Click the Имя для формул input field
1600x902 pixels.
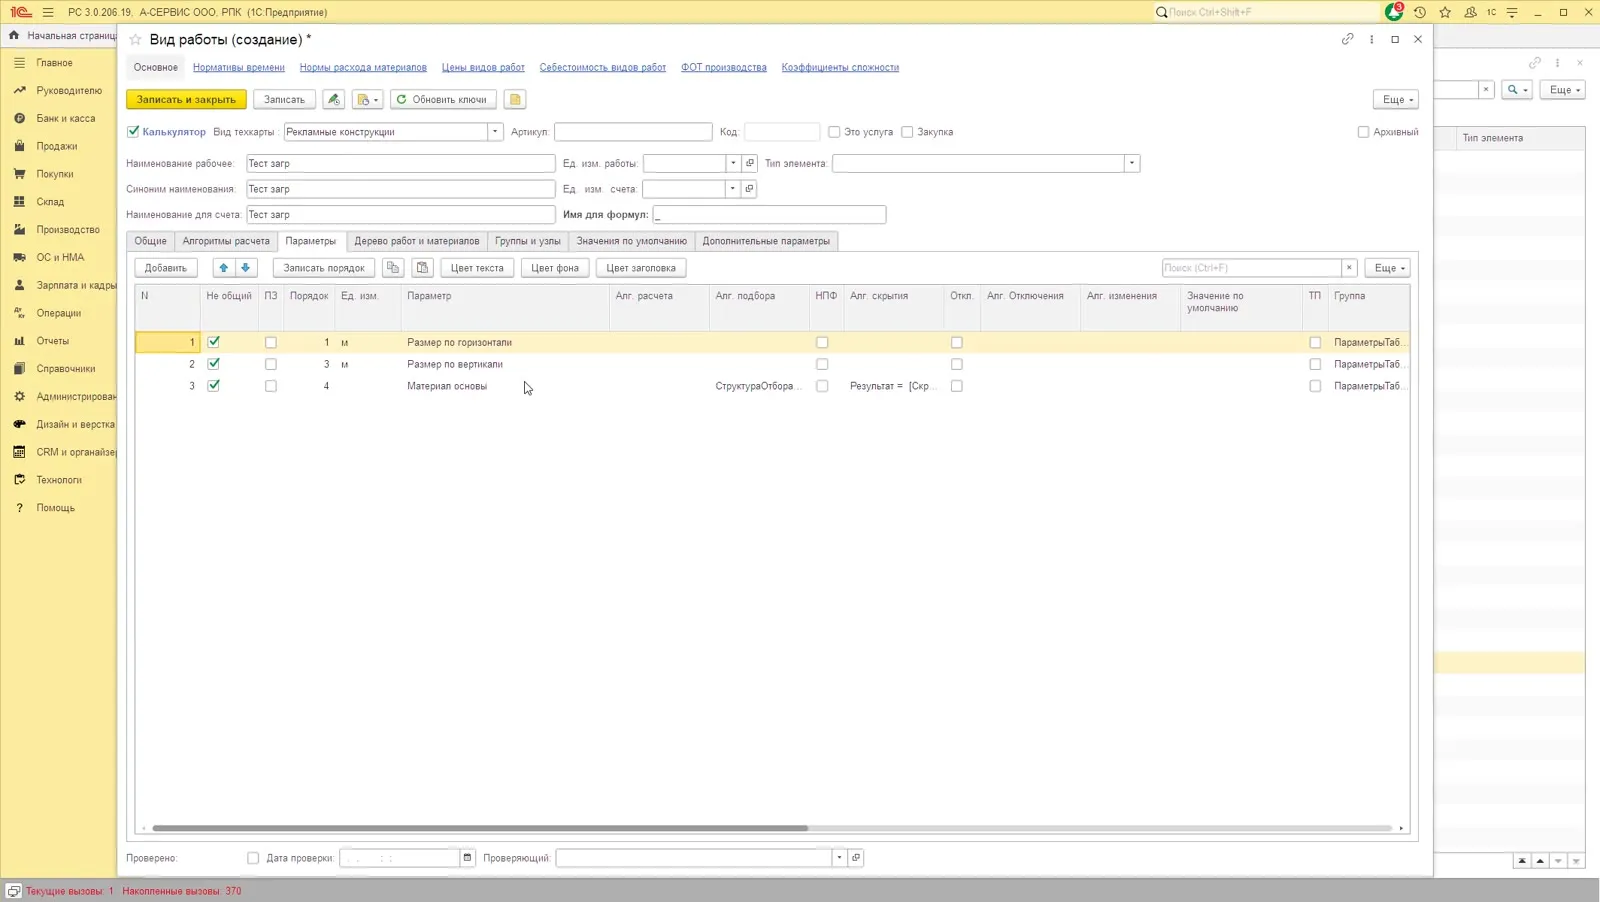769,215
